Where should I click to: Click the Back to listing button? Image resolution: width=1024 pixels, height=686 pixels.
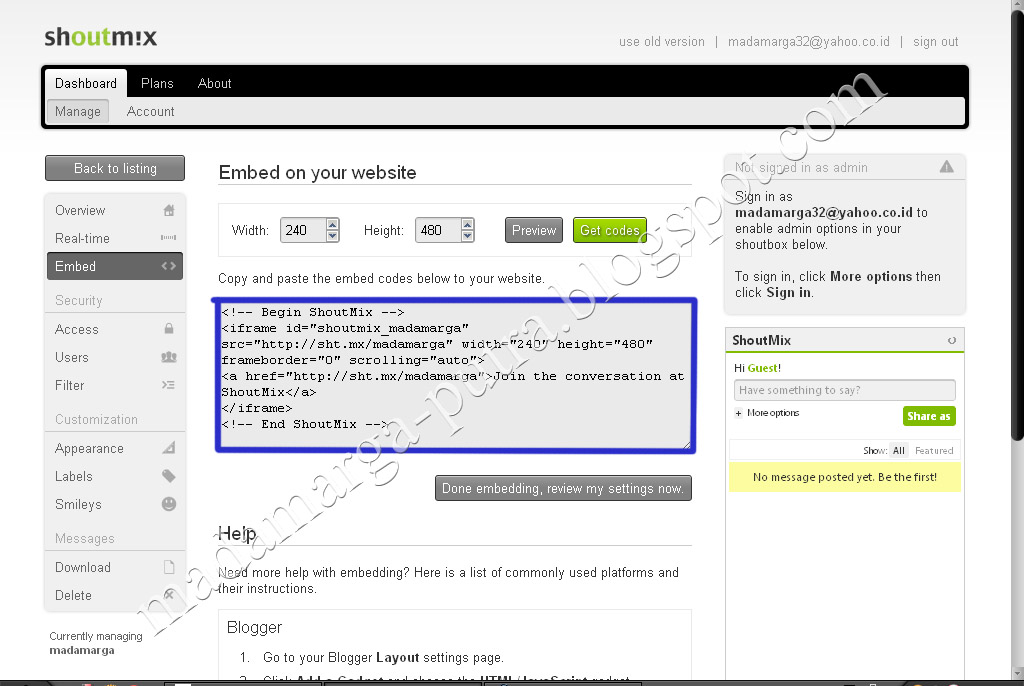click(115, 168)
